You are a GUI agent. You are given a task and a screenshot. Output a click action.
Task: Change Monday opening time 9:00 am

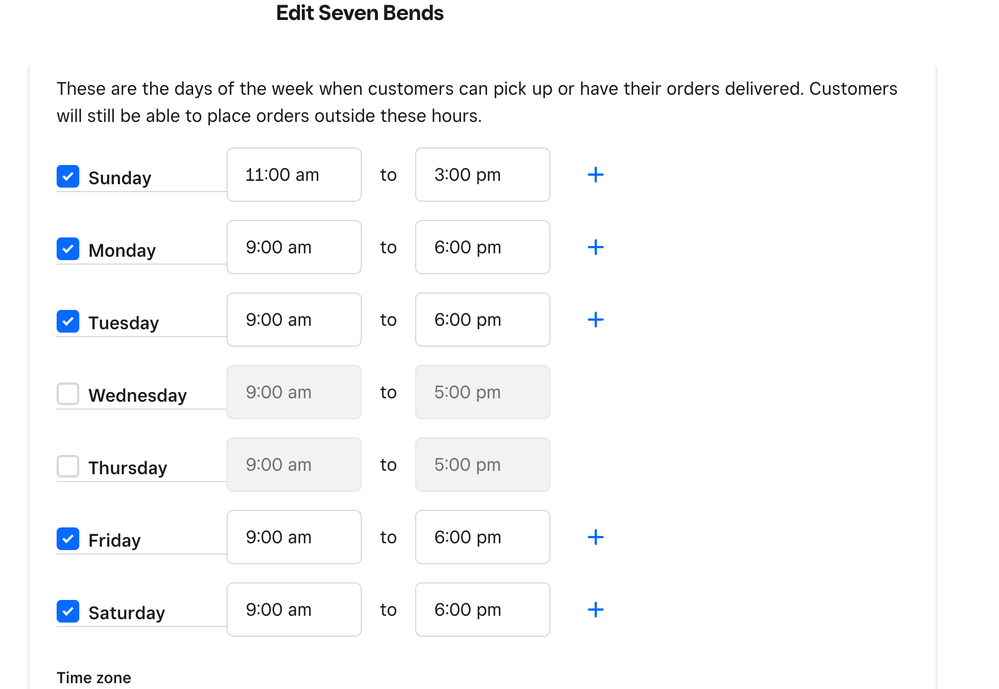[x=294, y=247]
